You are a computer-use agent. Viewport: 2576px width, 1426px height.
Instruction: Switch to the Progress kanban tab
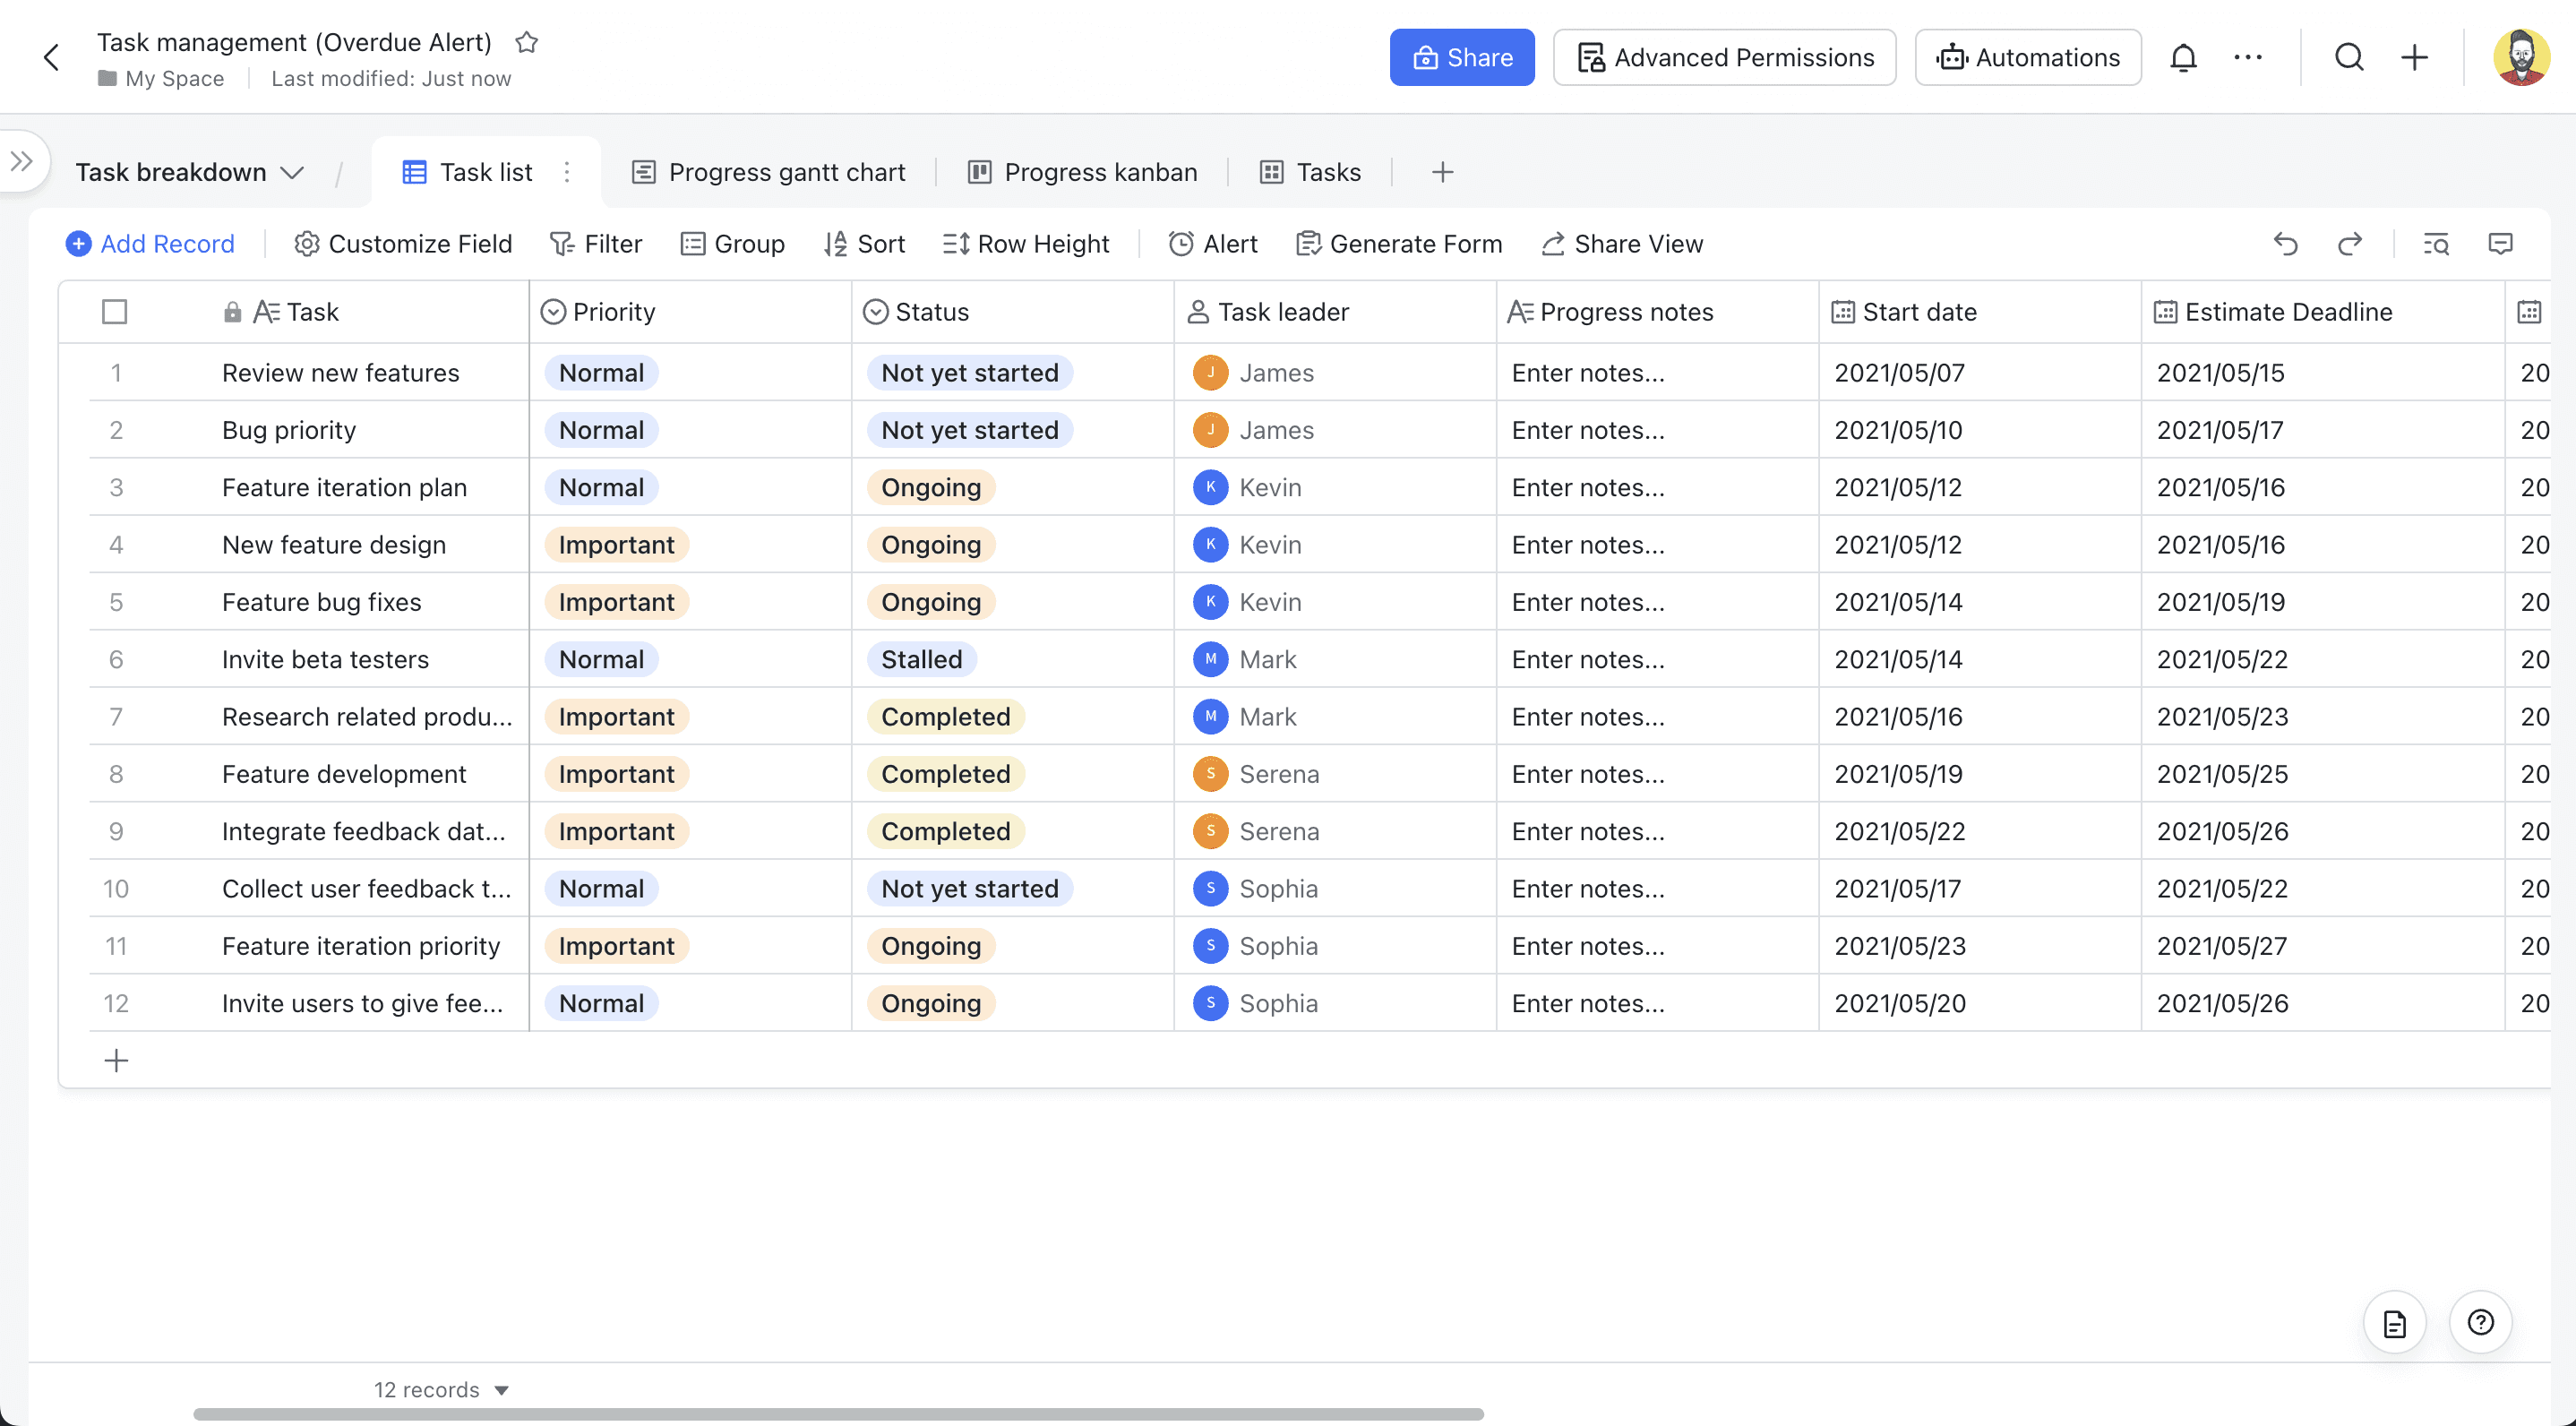(x=1082, y=173)
